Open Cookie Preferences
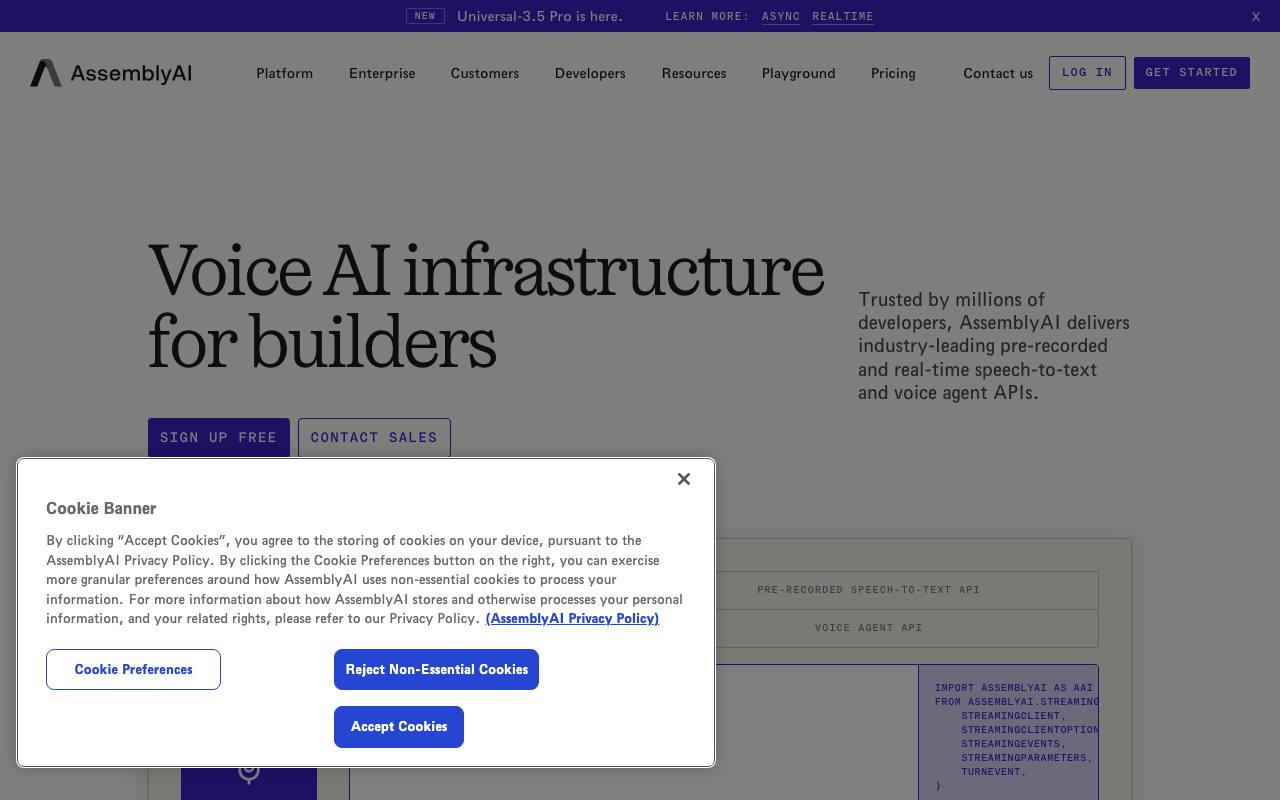This screenshot has height=800, width=1280. click(133, 670)
